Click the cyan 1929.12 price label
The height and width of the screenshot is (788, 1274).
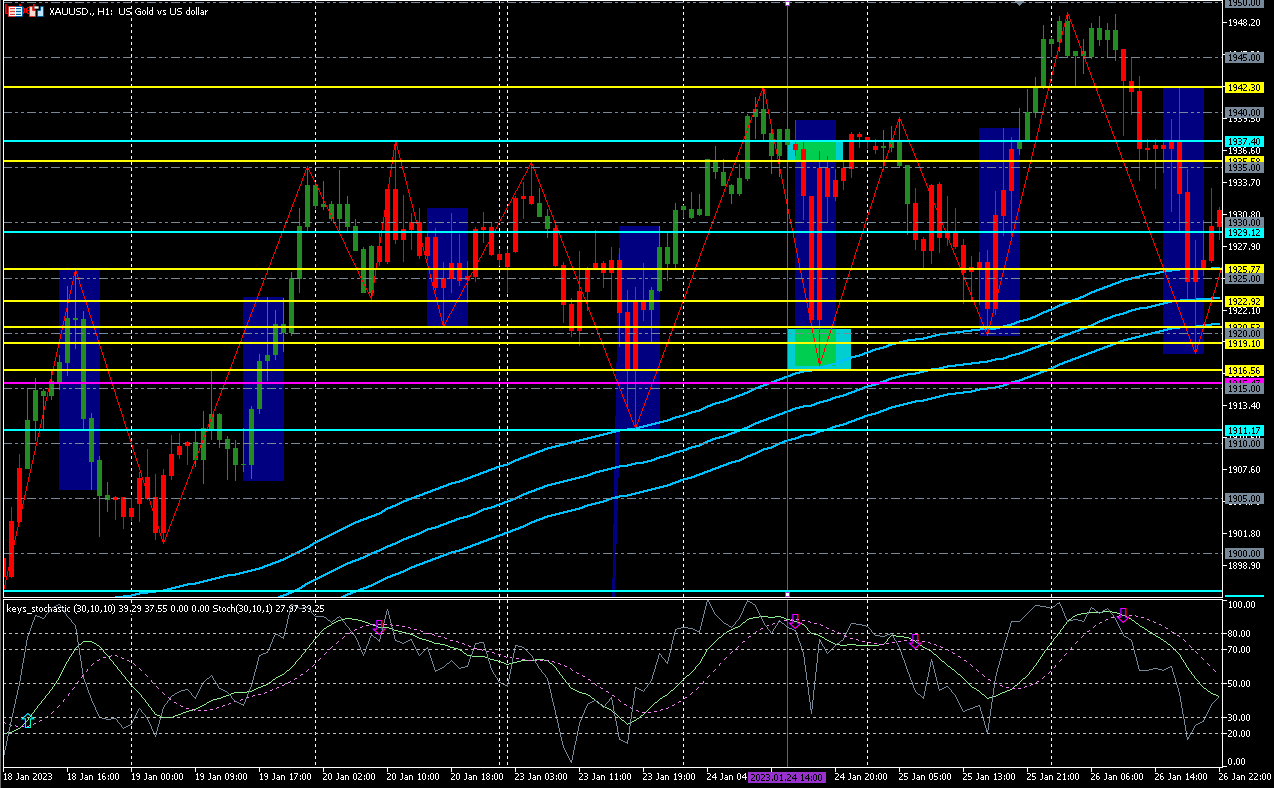pyautogui.click(x=1243, y=232)
